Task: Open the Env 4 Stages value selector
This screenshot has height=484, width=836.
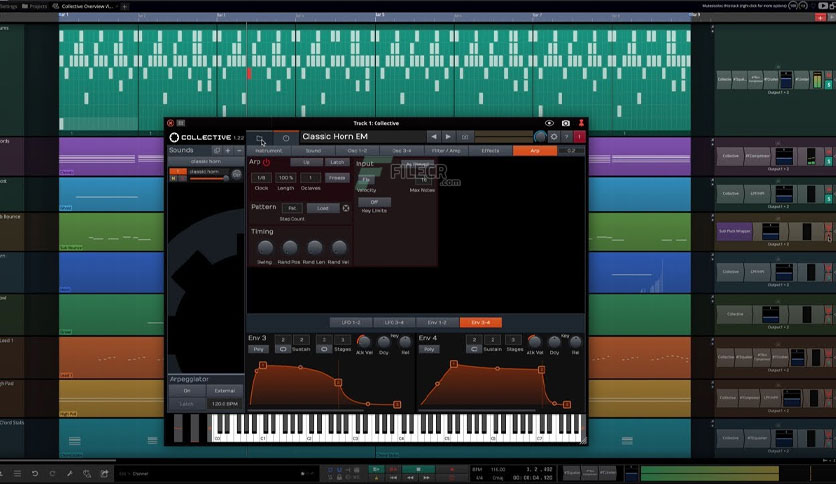Action: [513, 340]
